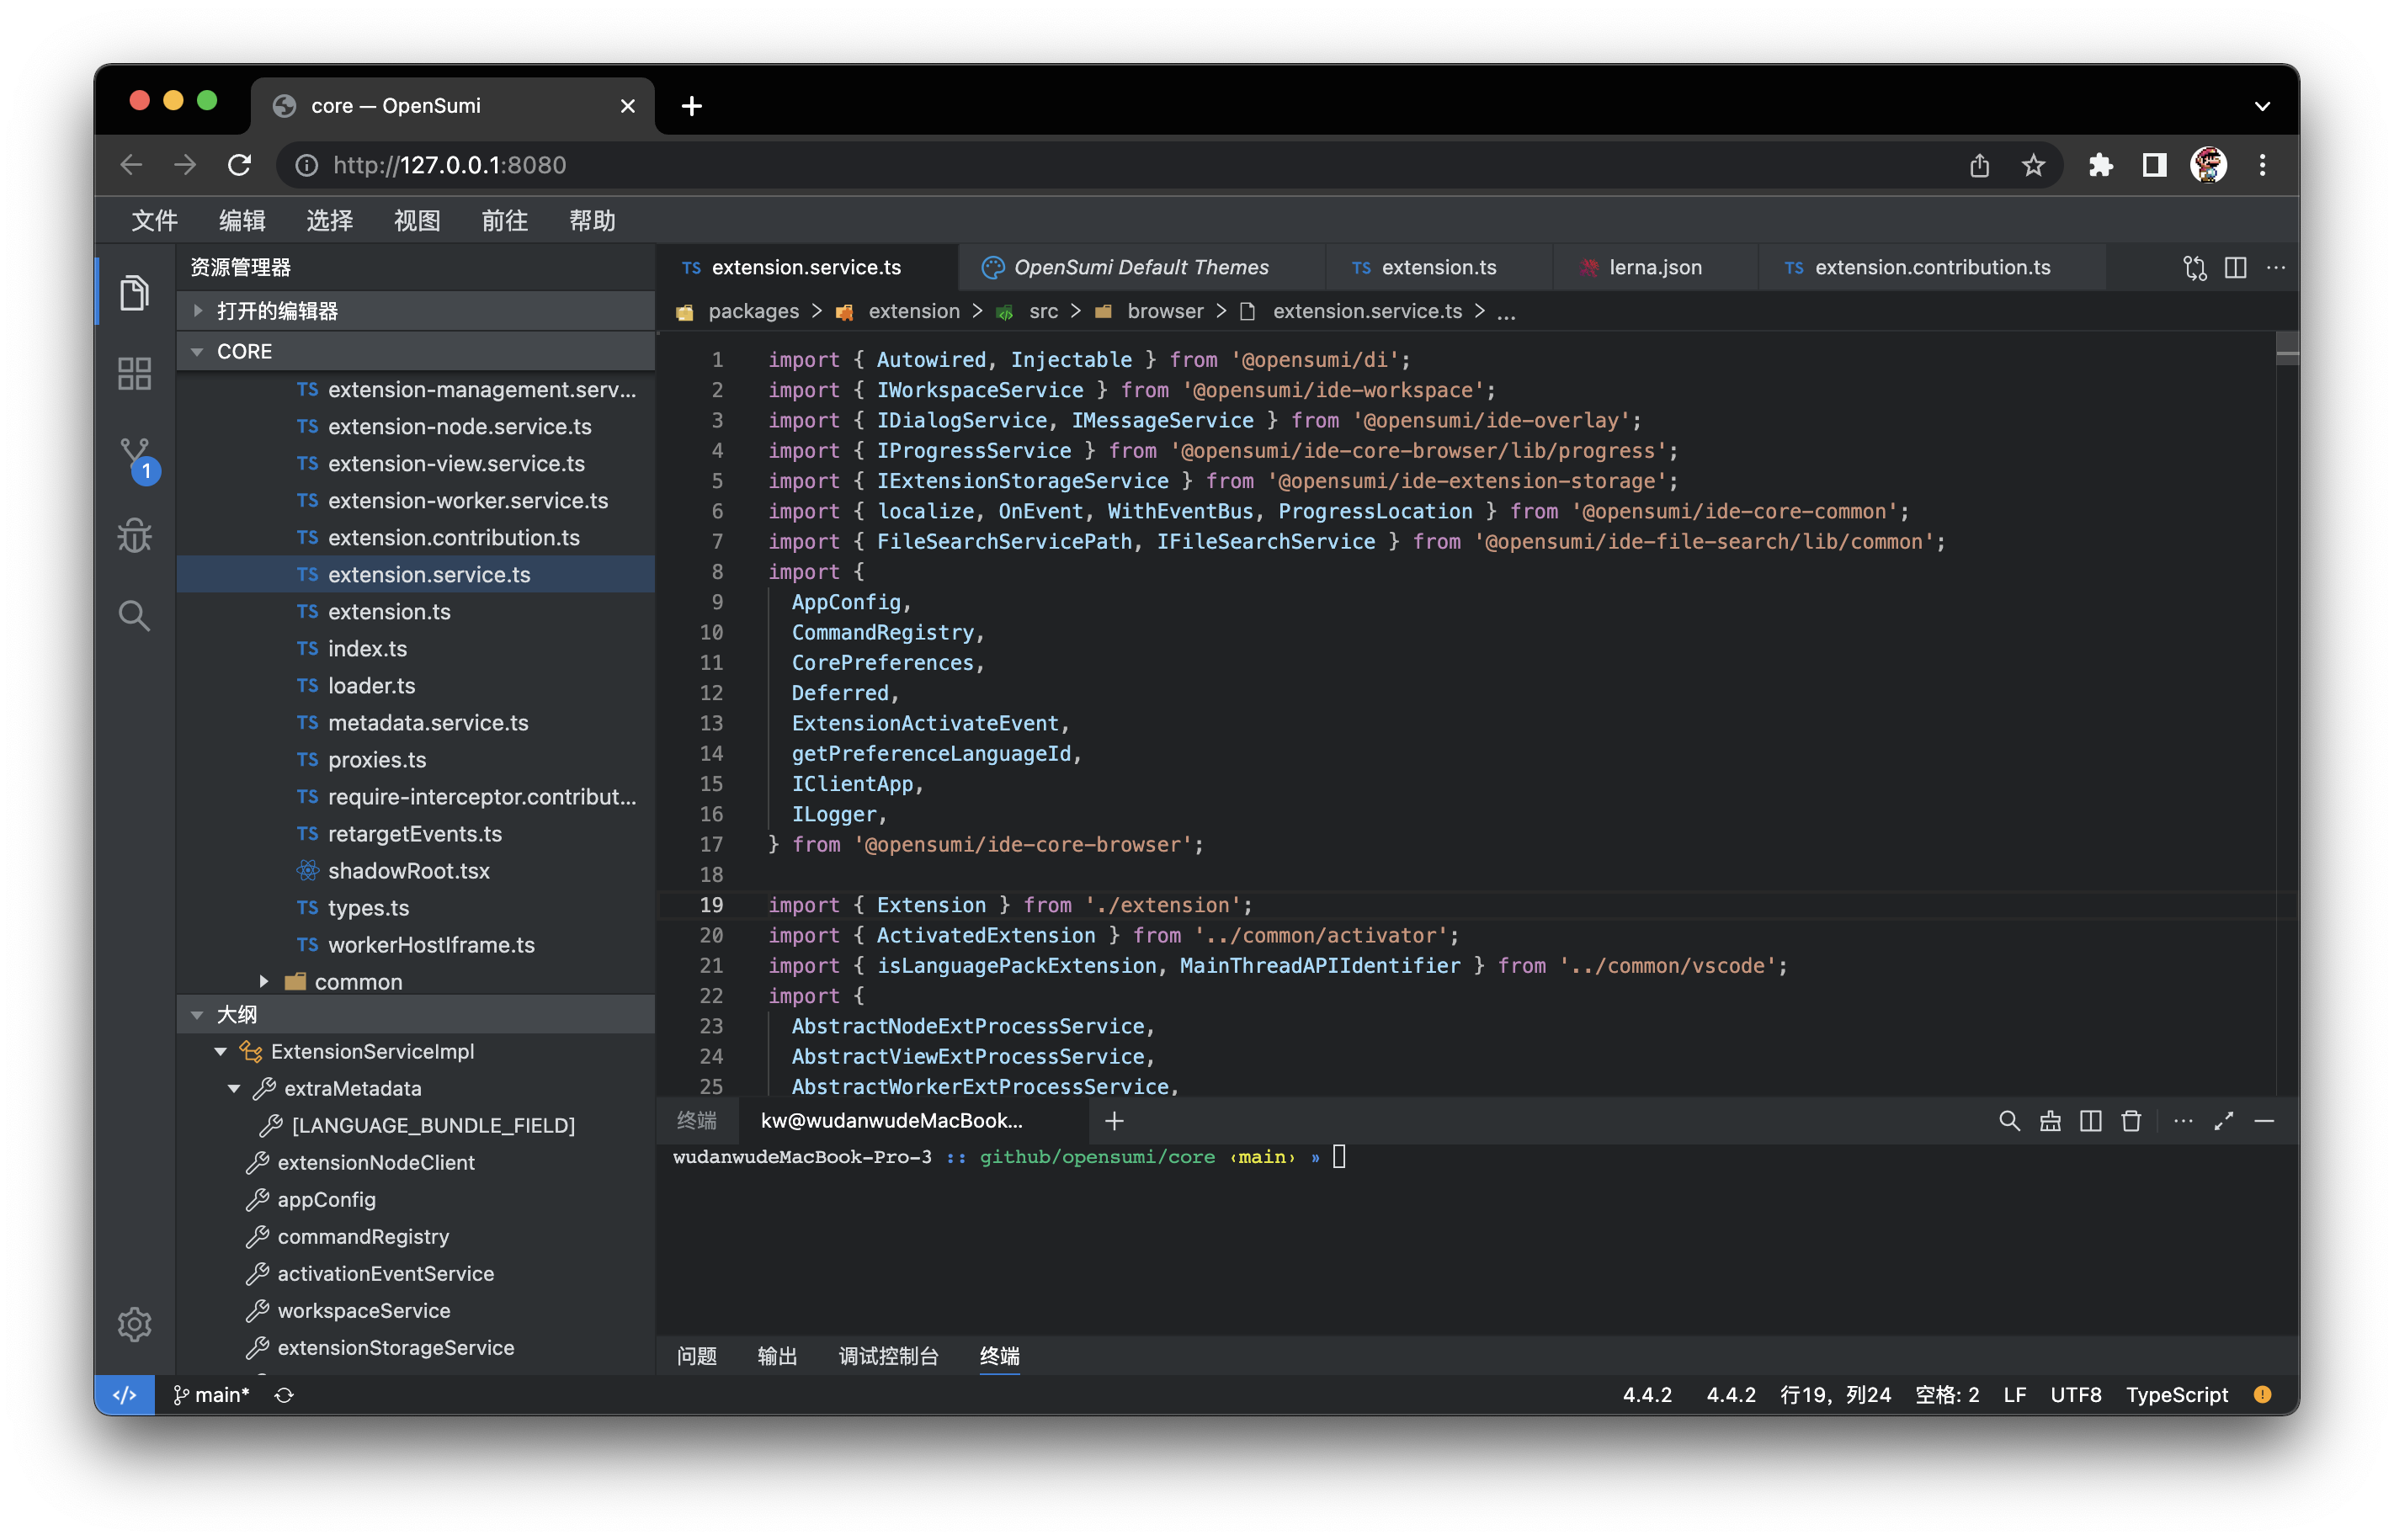Open terminal panel more actions ellipsis
The width and height of the screenshot is (2394, 1540).
click(x=2182, y=1121)
